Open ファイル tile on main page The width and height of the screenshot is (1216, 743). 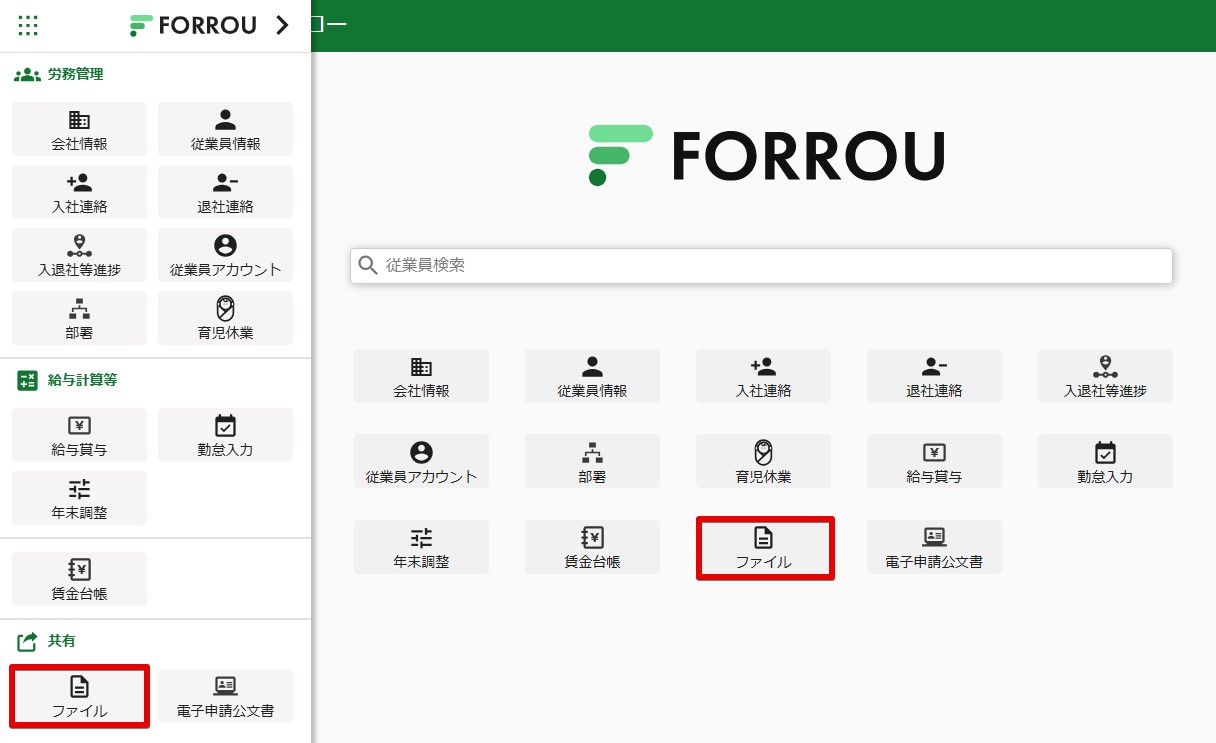pyautogui.click(x=763, y=547)
